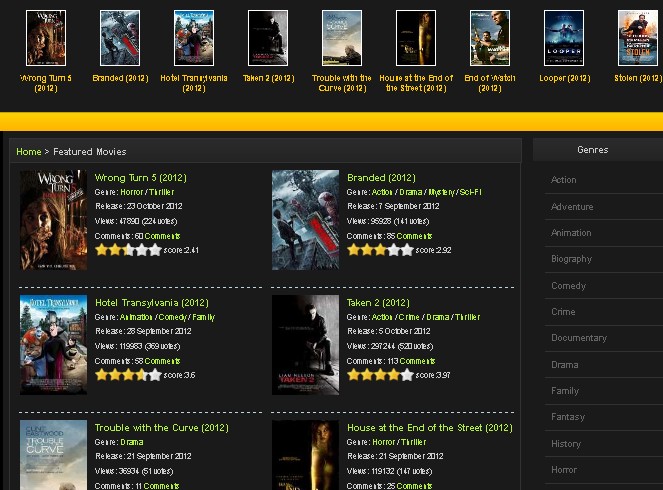The width and height of the screenshot is (663, 490).
Task: Select Sci-Fi genre under Branded
Action: coord(470,192)
